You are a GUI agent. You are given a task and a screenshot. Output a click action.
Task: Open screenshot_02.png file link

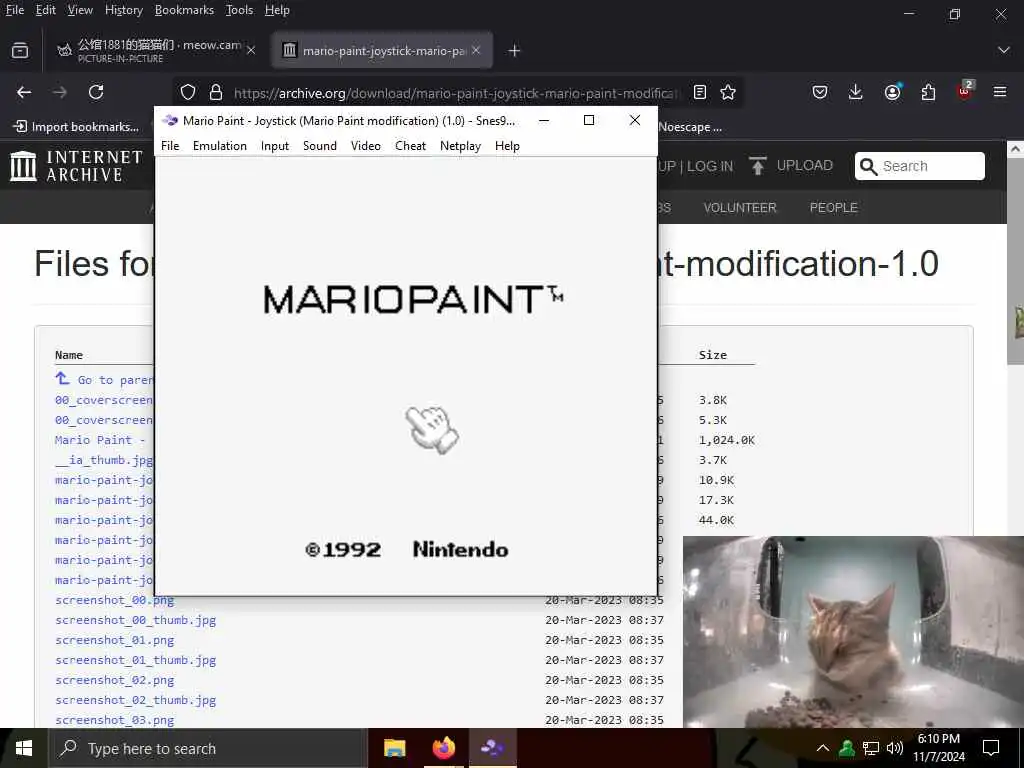click(115, 680)
